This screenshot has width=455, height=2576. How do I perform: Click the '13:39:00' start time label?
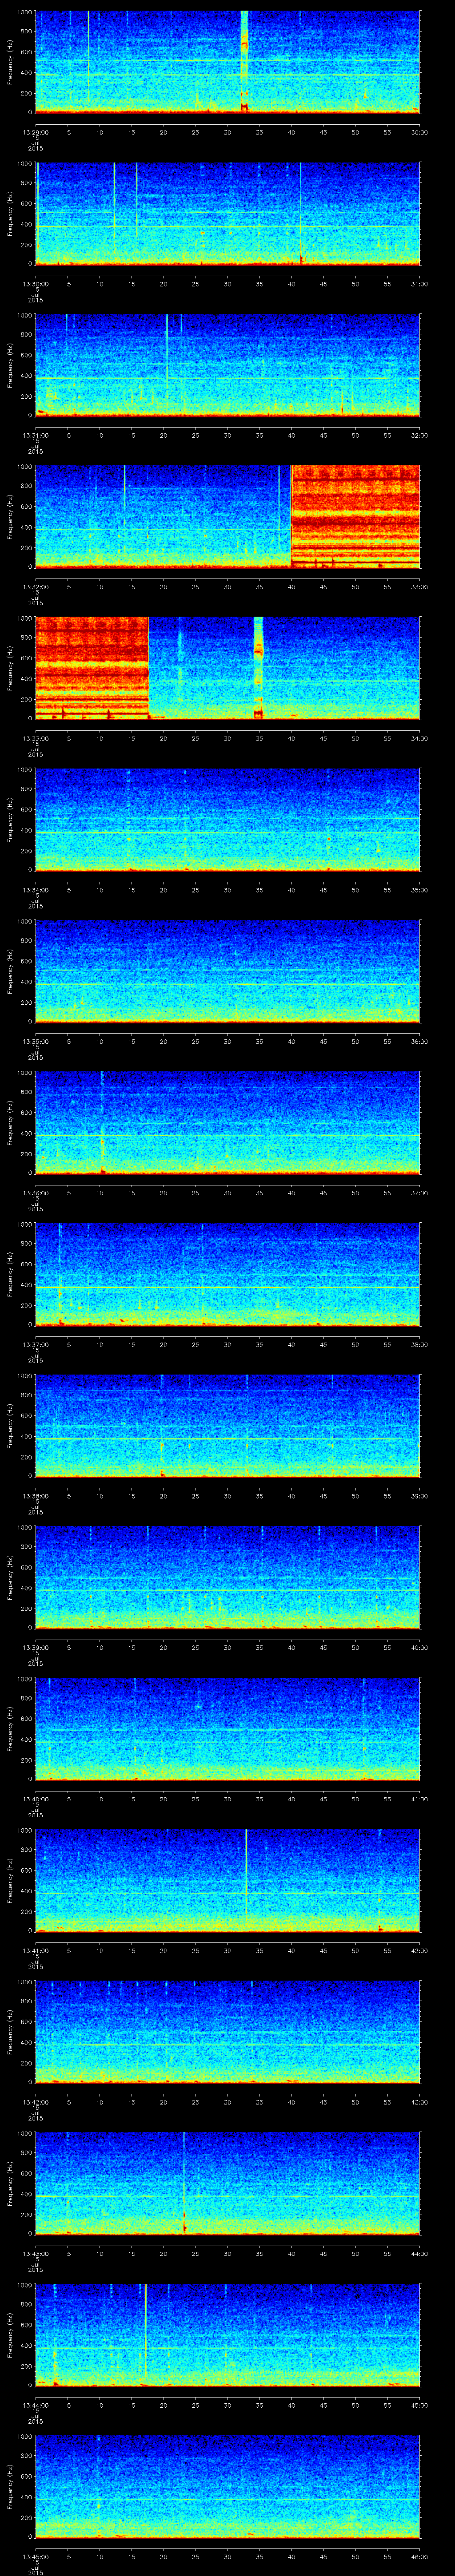tap(35, 1647)
